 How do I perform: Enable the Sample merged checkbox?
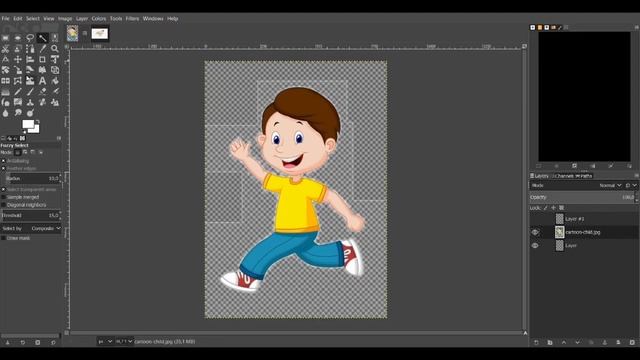3,197
